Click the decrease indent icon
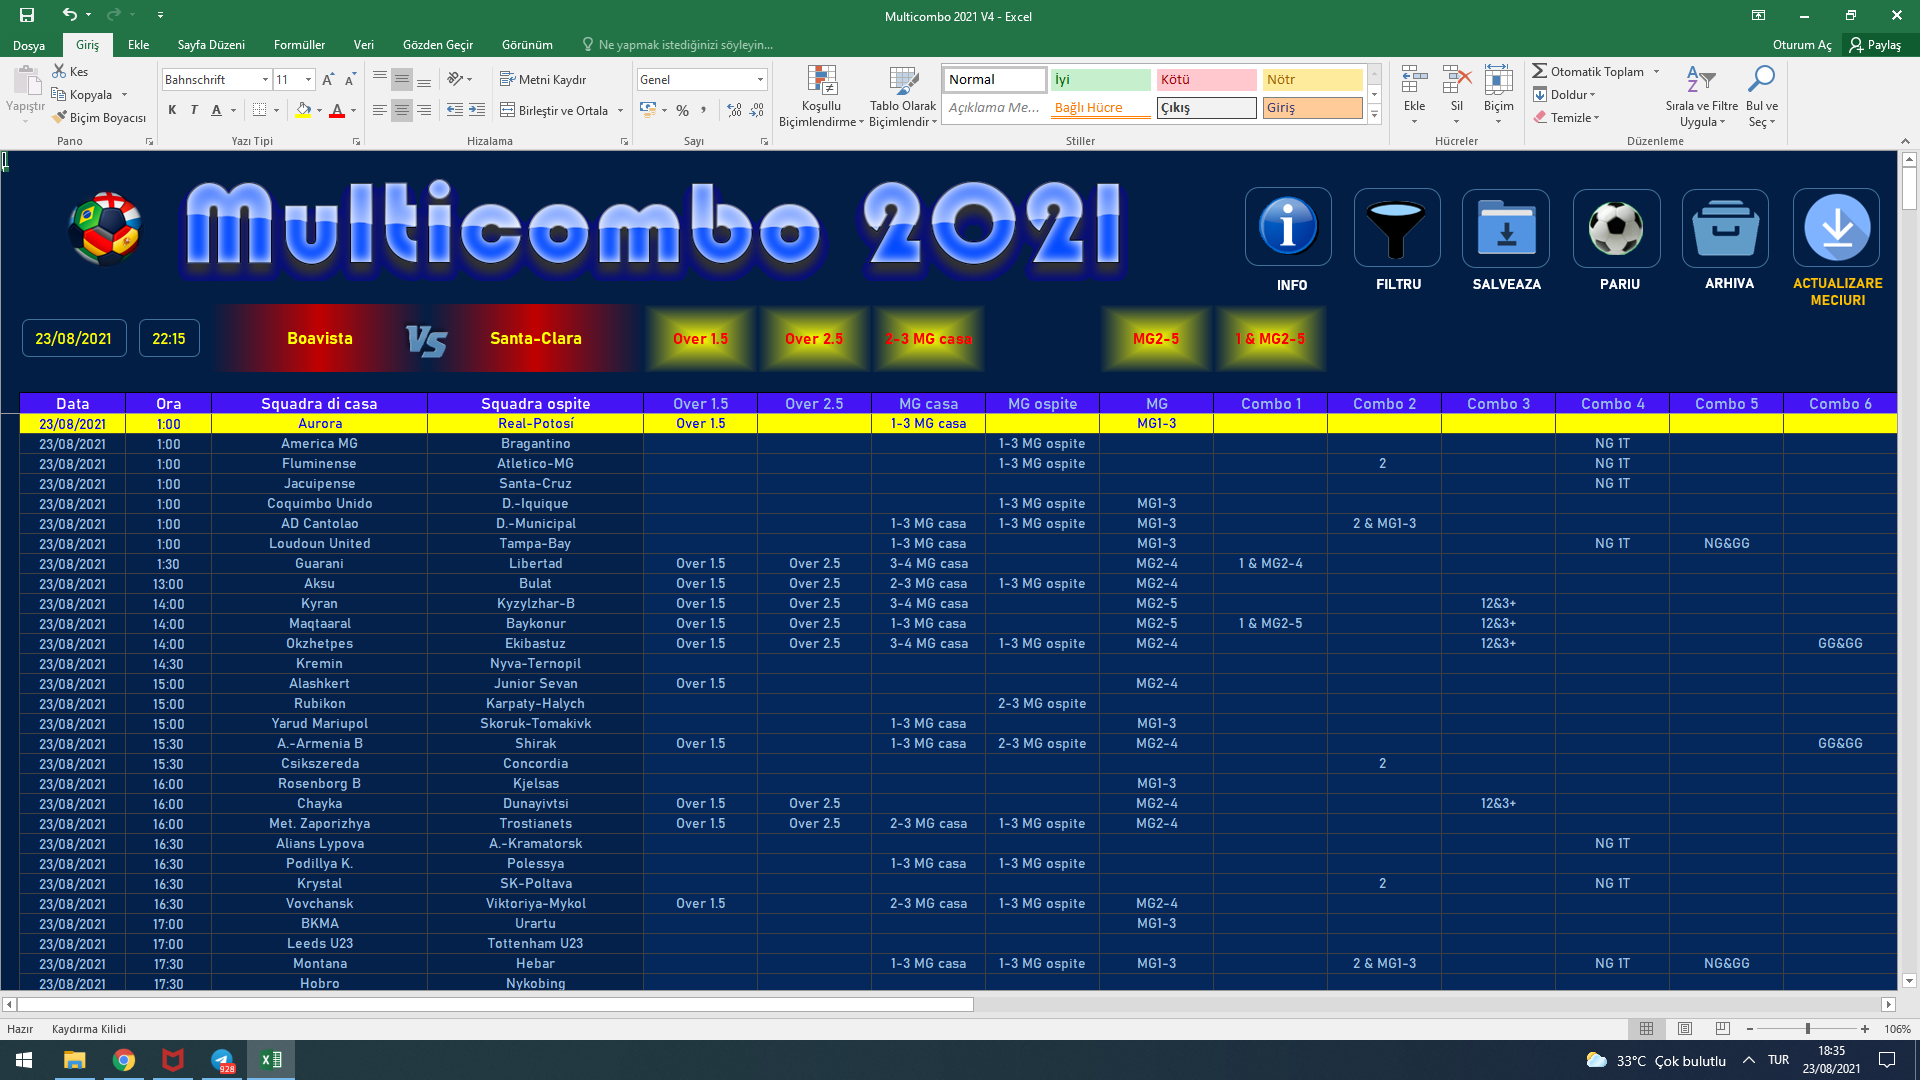This screenshot has width=1920, height=1080. pos(455,110)
